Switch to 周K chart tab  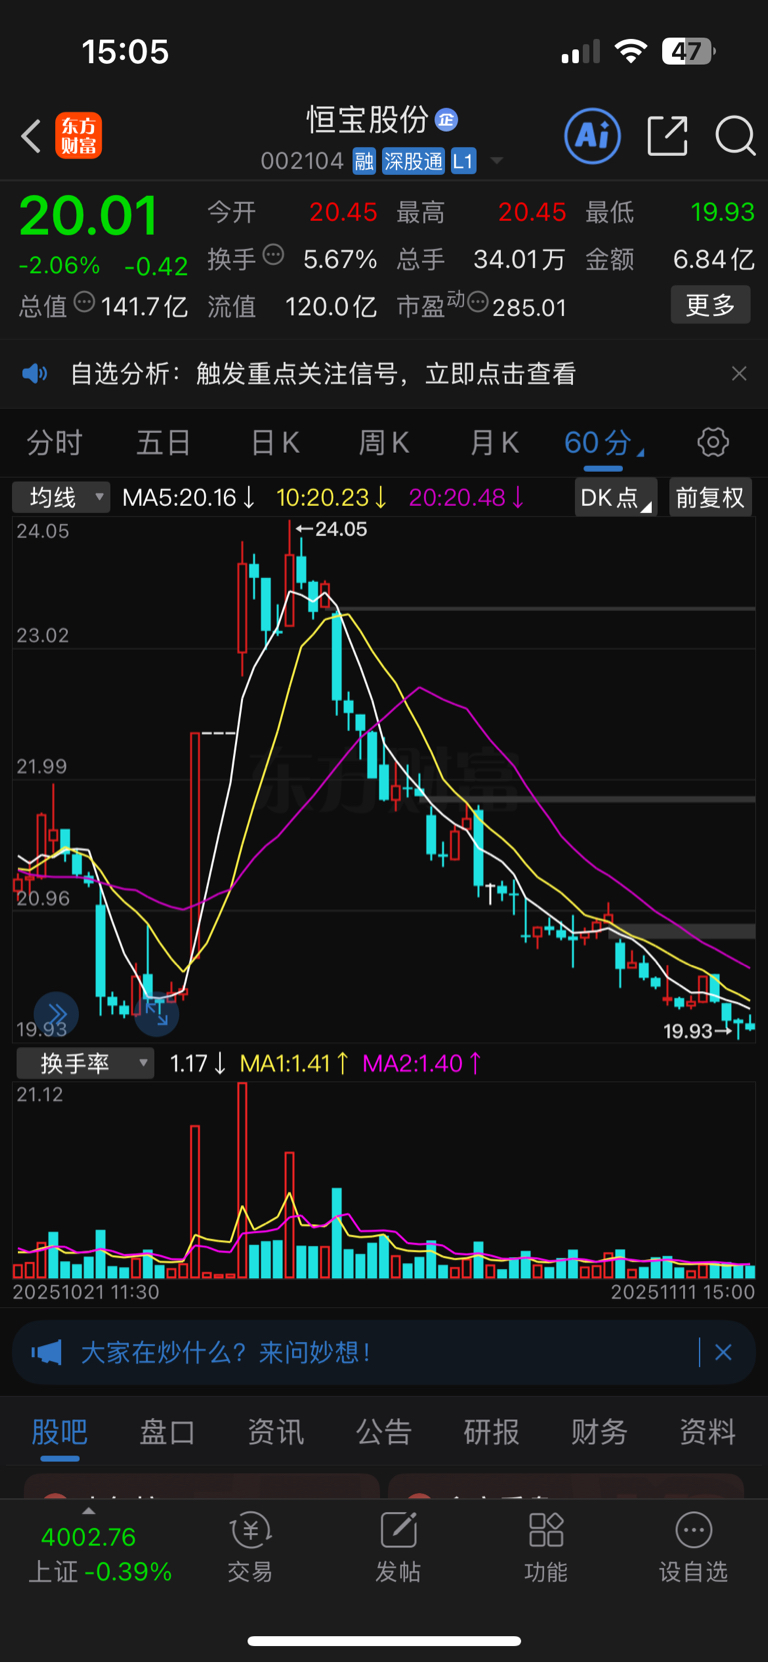click(384, 442)
